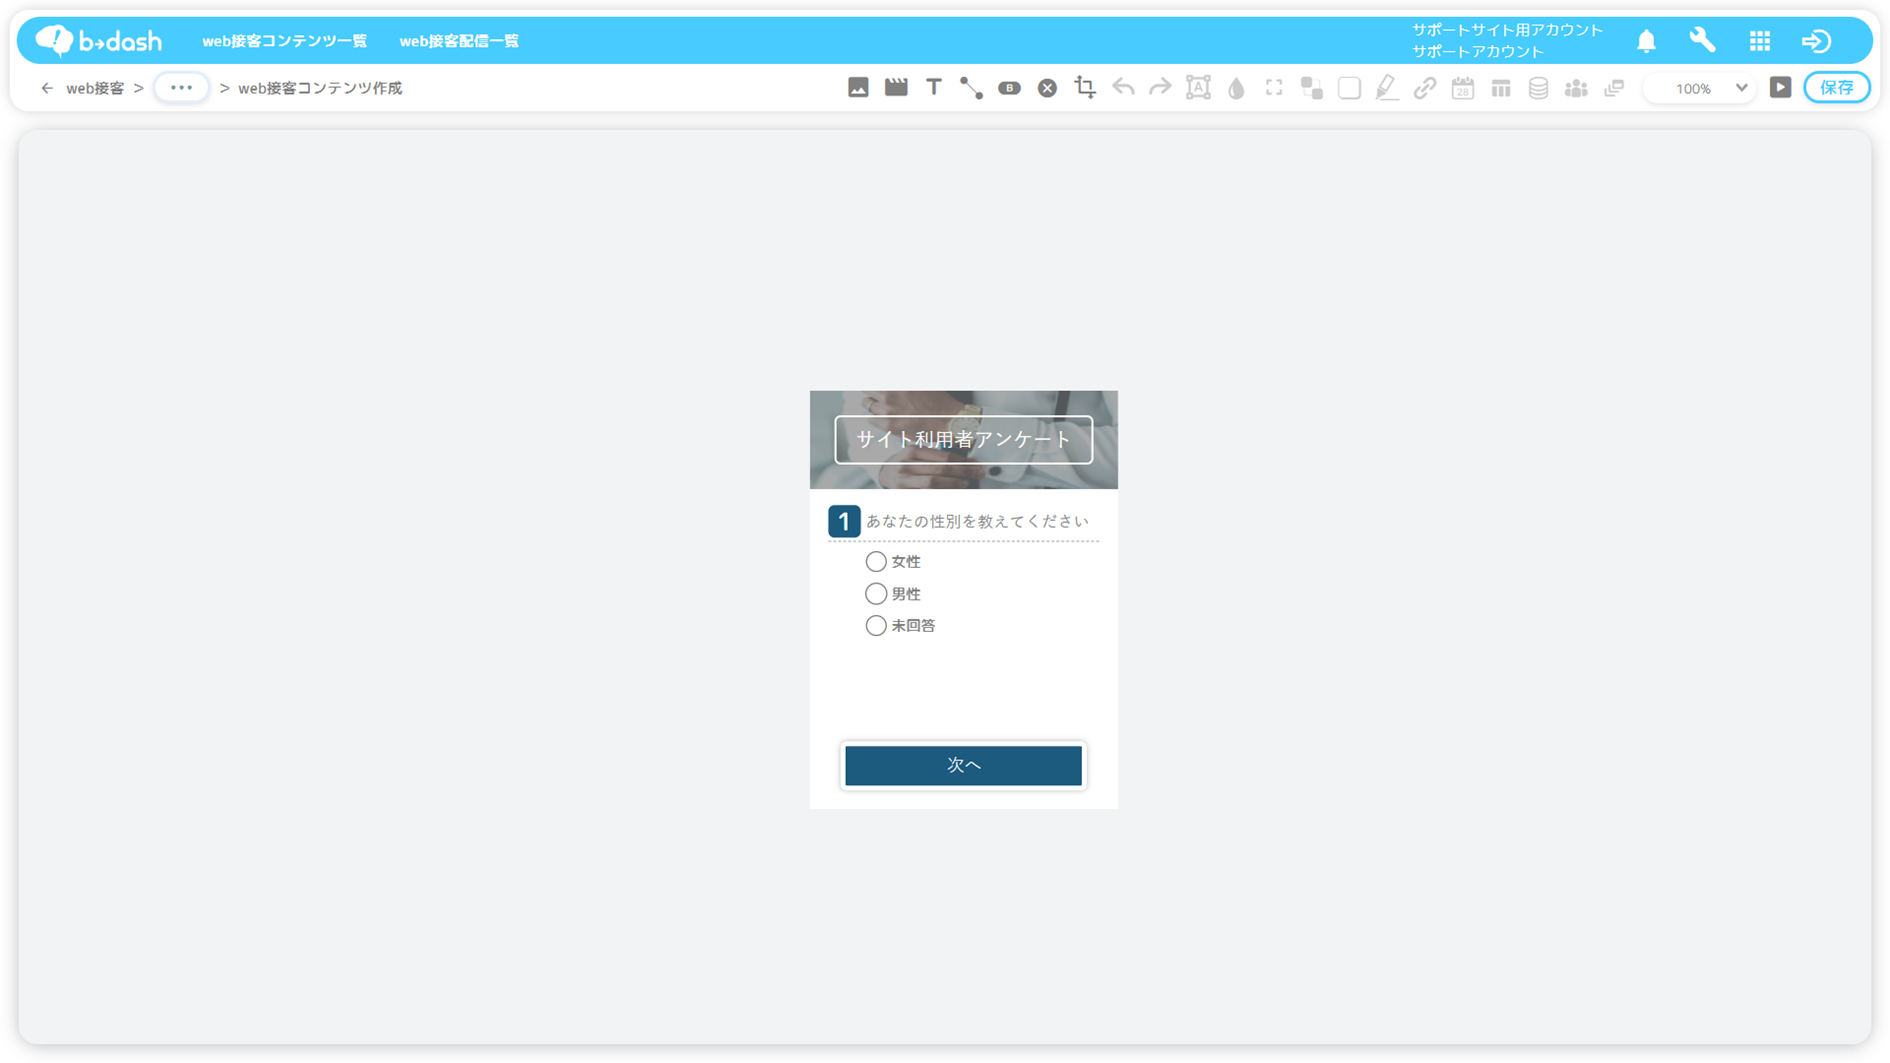
Task: Insert a close button element
Action: tap(1047, 88)
